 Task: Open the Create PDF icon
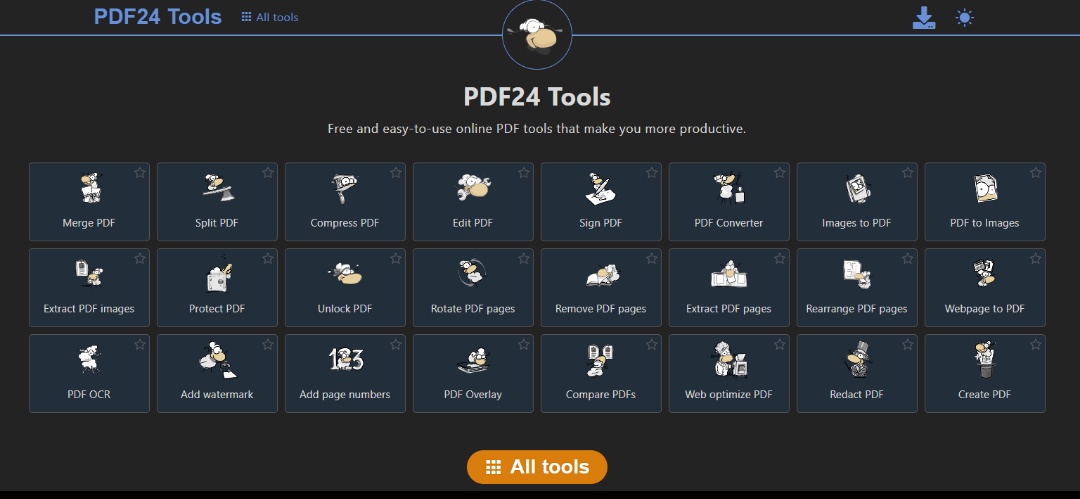(985, 359)
